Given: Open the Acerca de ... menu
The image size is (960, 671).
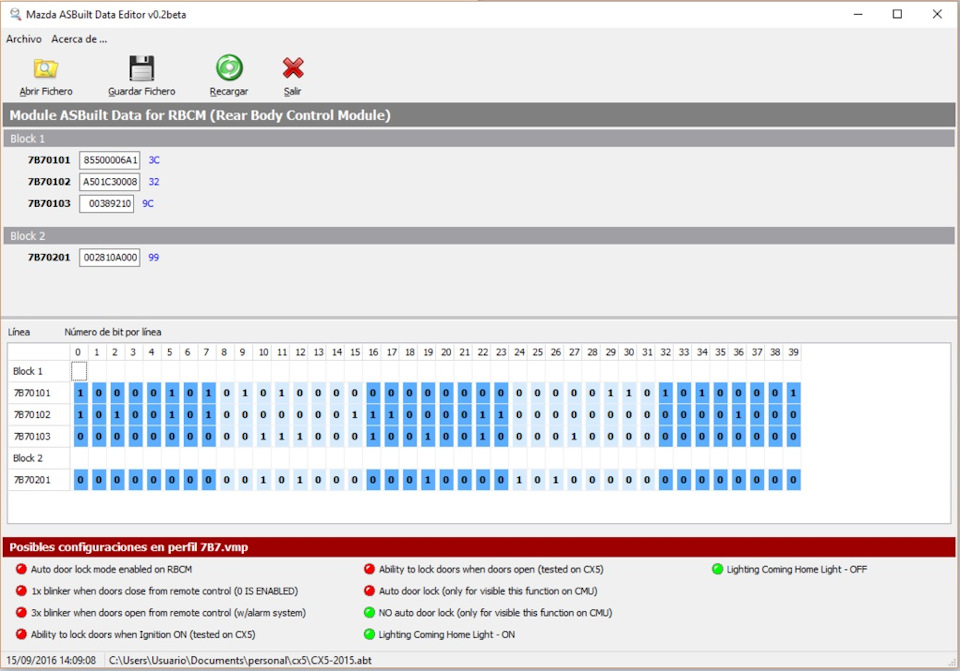Looking at the screenshot, I should pos(79,39).
